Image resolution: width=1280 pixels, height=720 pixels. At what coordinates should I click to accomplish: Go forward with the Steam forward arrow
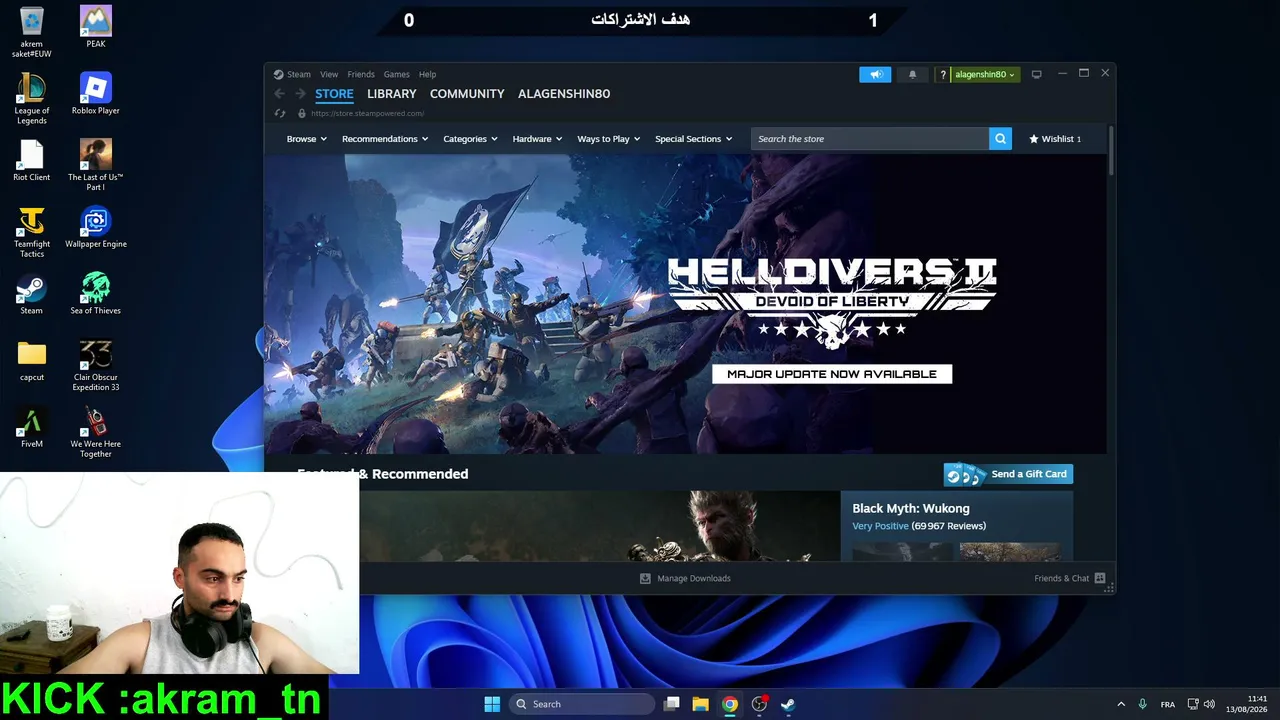coord(300,94)
